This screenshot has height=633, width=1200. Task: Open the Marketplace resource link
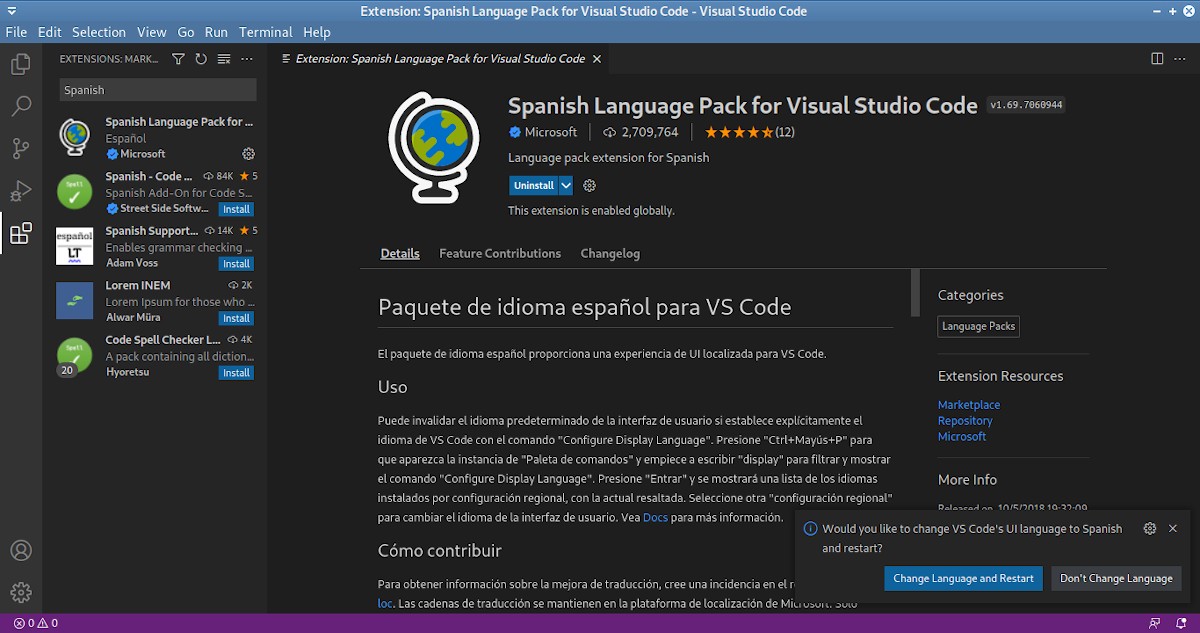click(x=968, y=405)
